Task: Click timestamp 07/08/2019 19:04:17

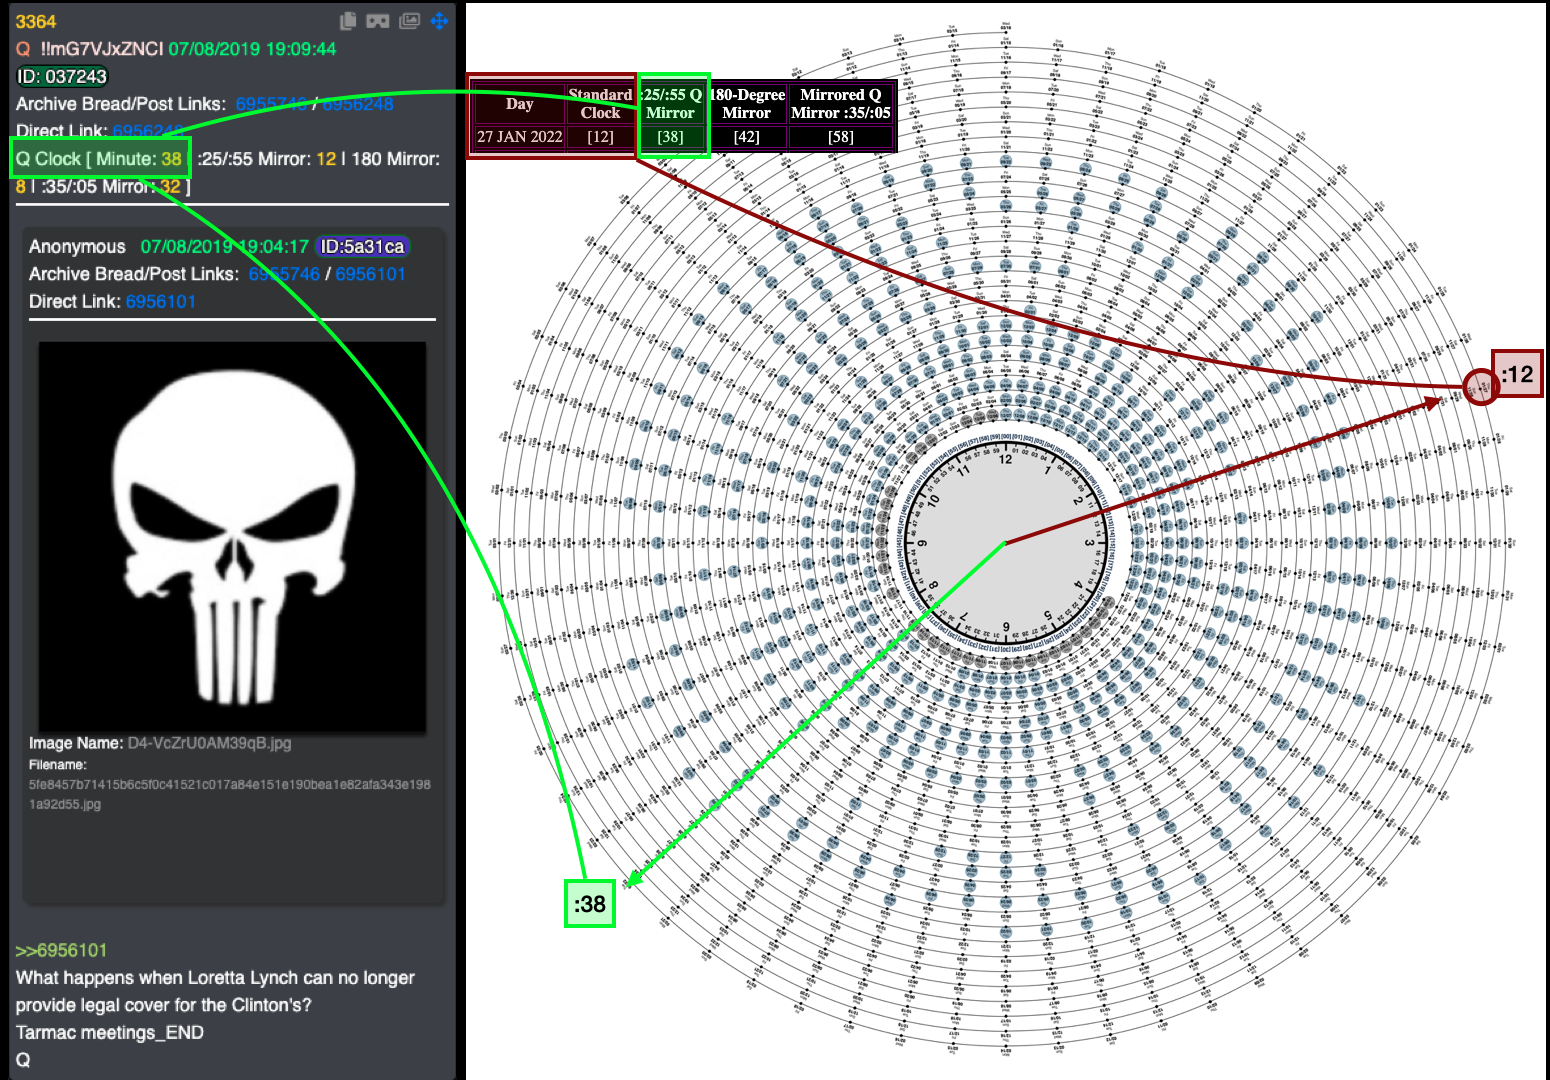Action: point(224,246)
